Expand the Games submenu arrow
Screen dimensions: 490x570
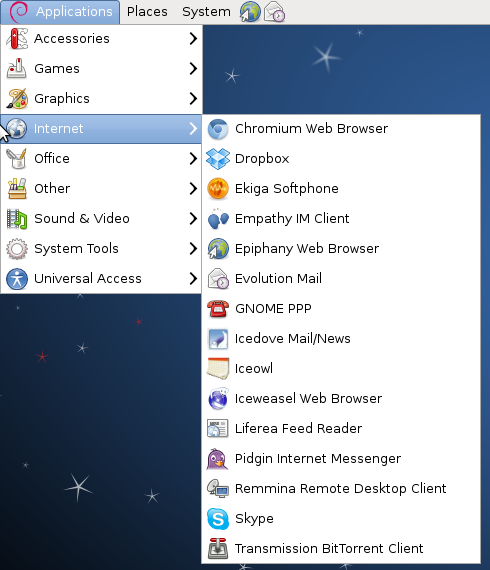click(x=193, y=68)
